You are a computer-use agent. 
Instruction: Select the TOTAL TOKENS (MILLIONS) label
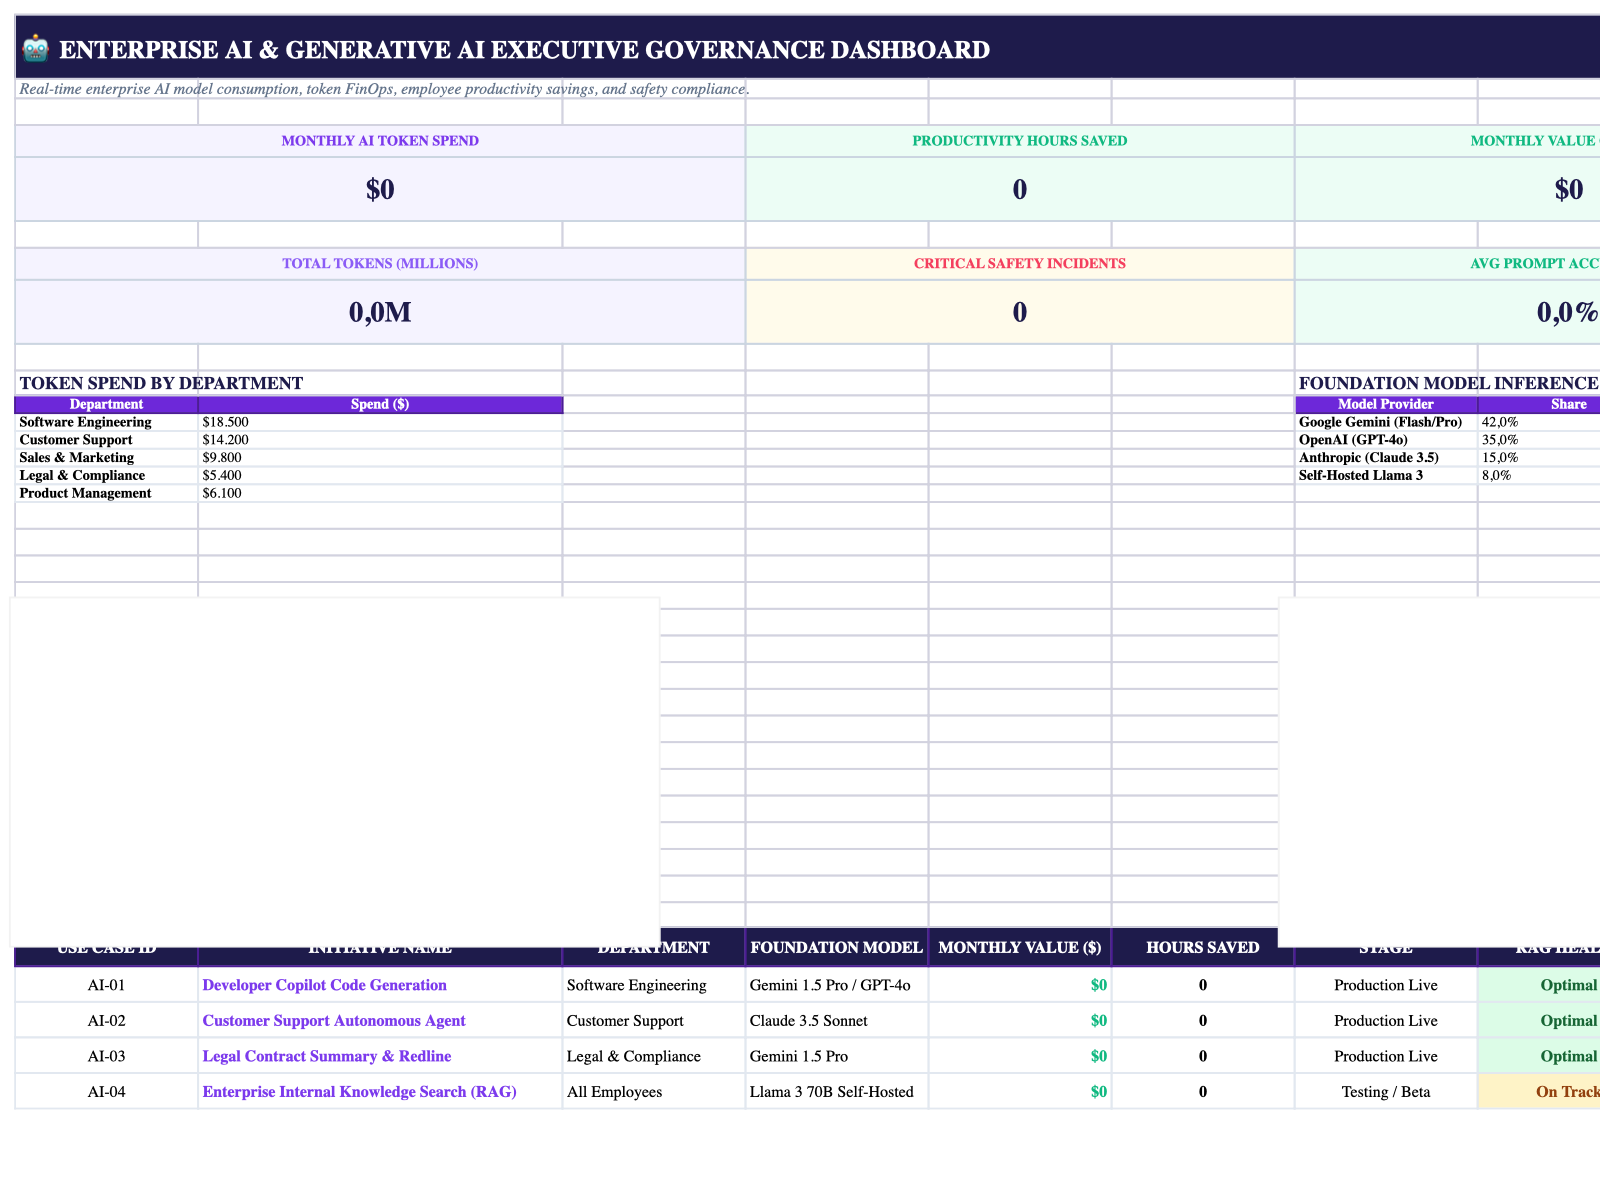click(x=380, y=264)
